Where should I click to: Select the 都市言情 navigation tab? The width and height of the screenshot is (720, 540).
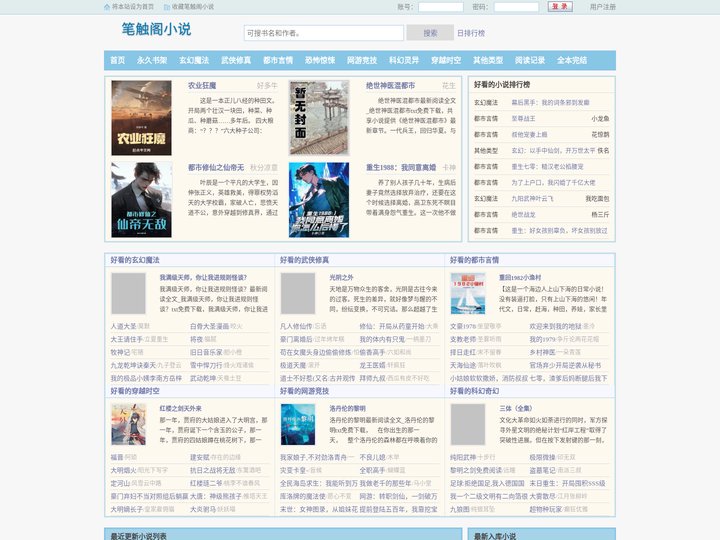[278, 60]
